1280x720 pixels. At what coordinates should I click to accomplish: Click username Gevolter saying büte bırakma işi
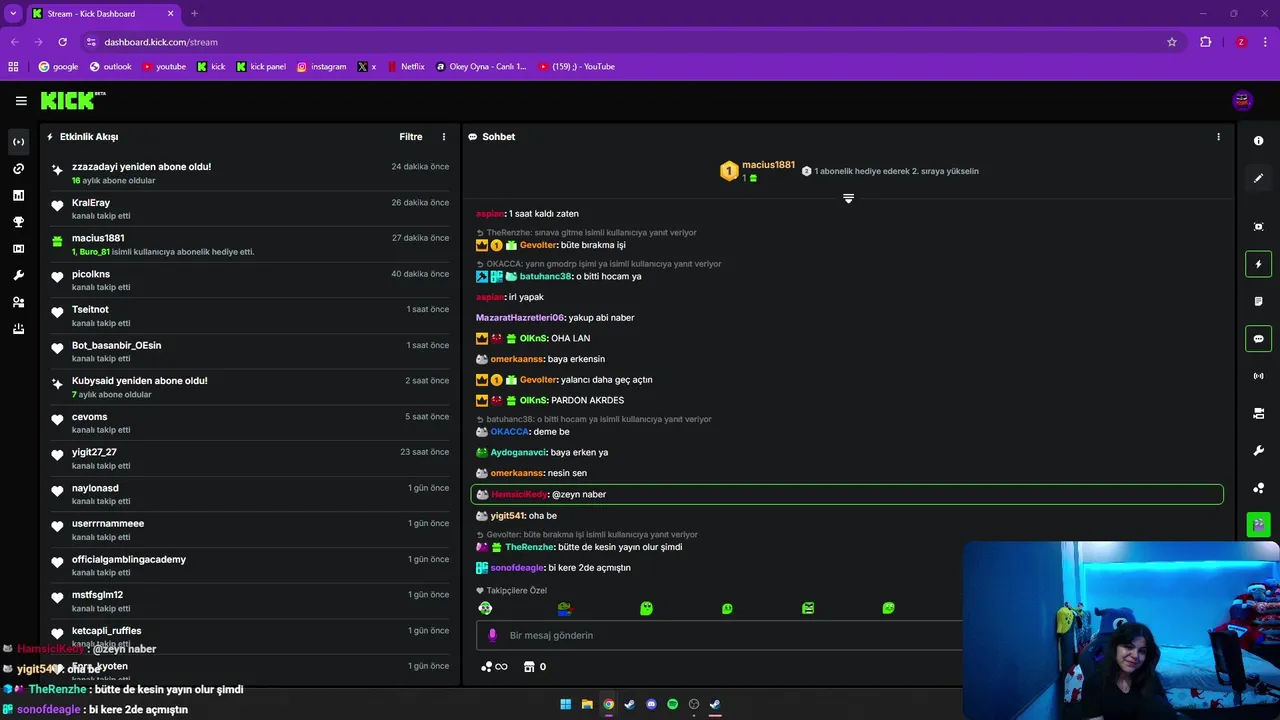click(x=538, y=245)
